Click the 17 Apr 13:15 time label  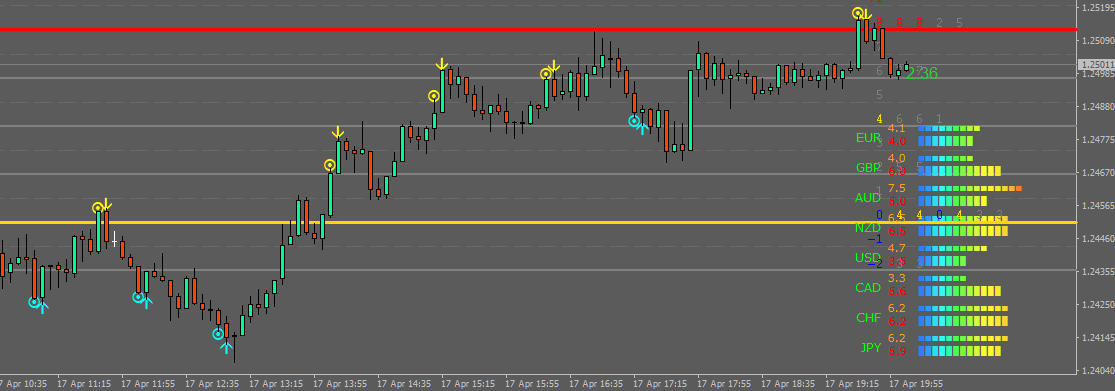pos(276,383)
